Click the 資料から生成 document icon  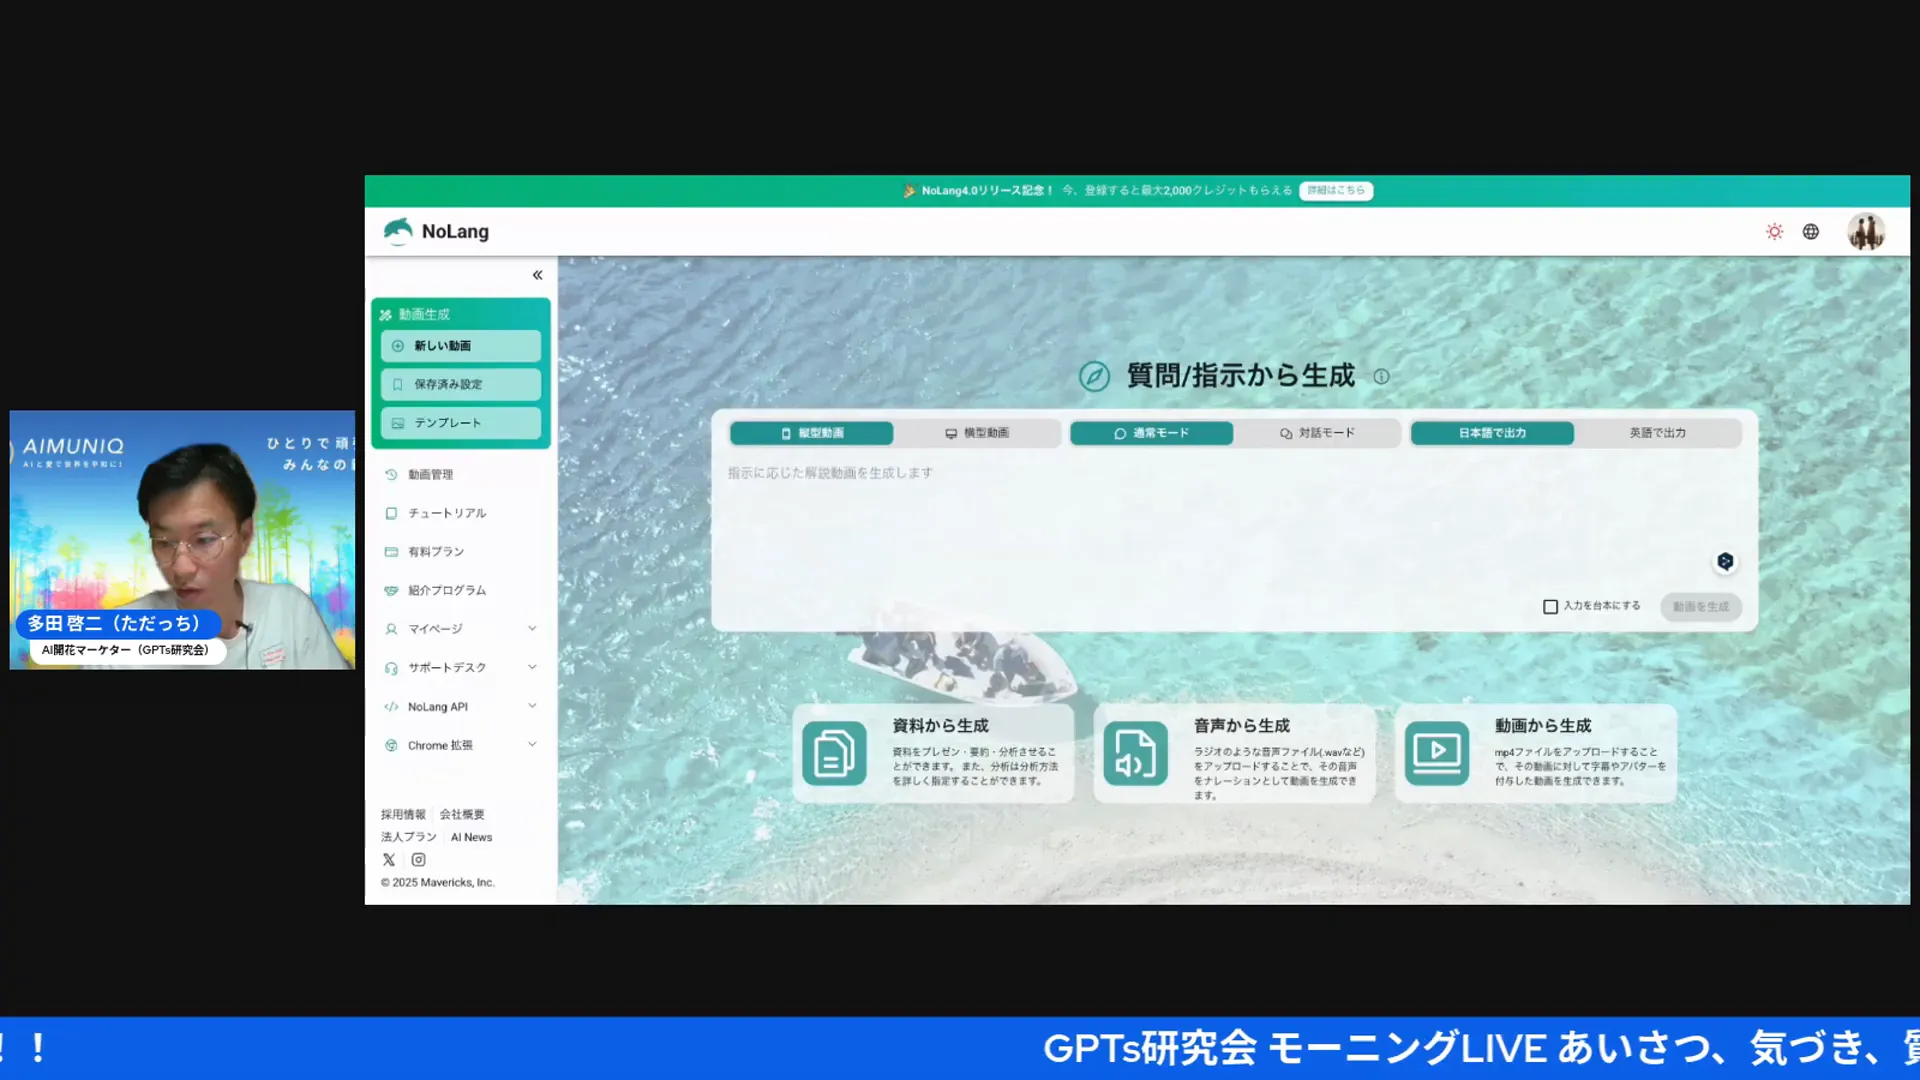pos(834,753)
